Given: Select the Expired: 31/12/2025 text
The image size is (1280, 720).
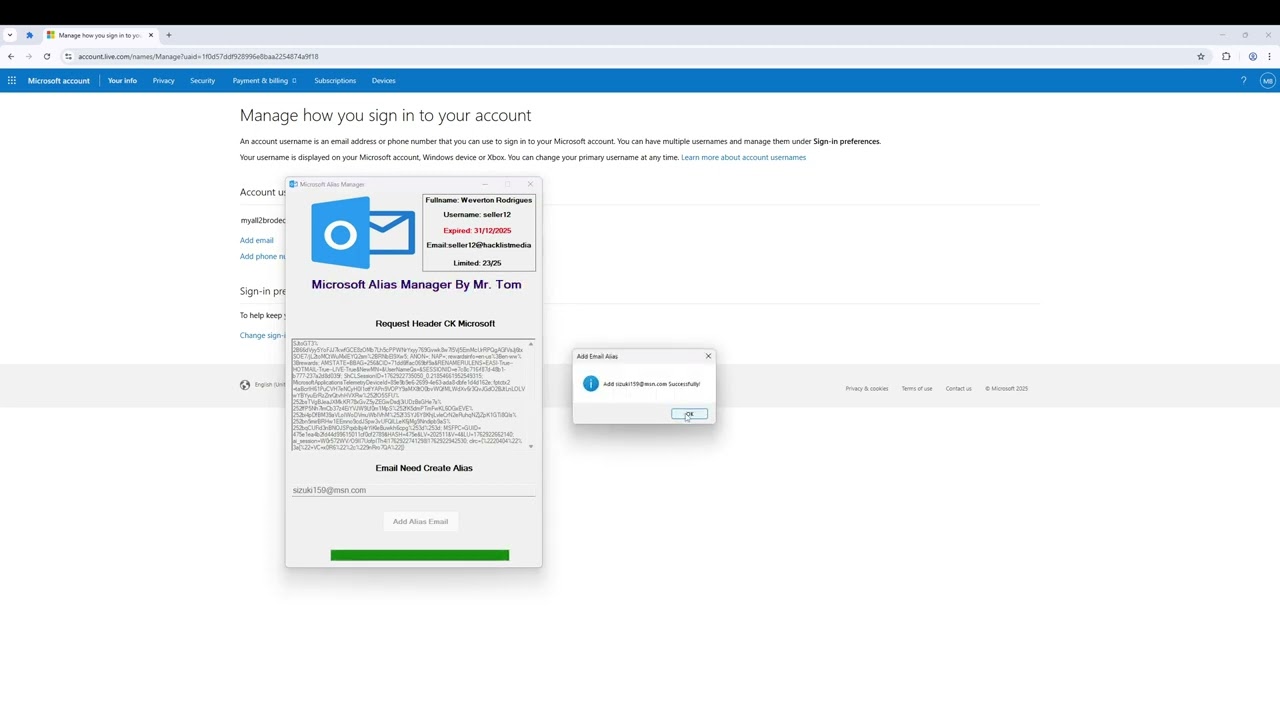Looking at the screenshot, I should coord(477,230).
